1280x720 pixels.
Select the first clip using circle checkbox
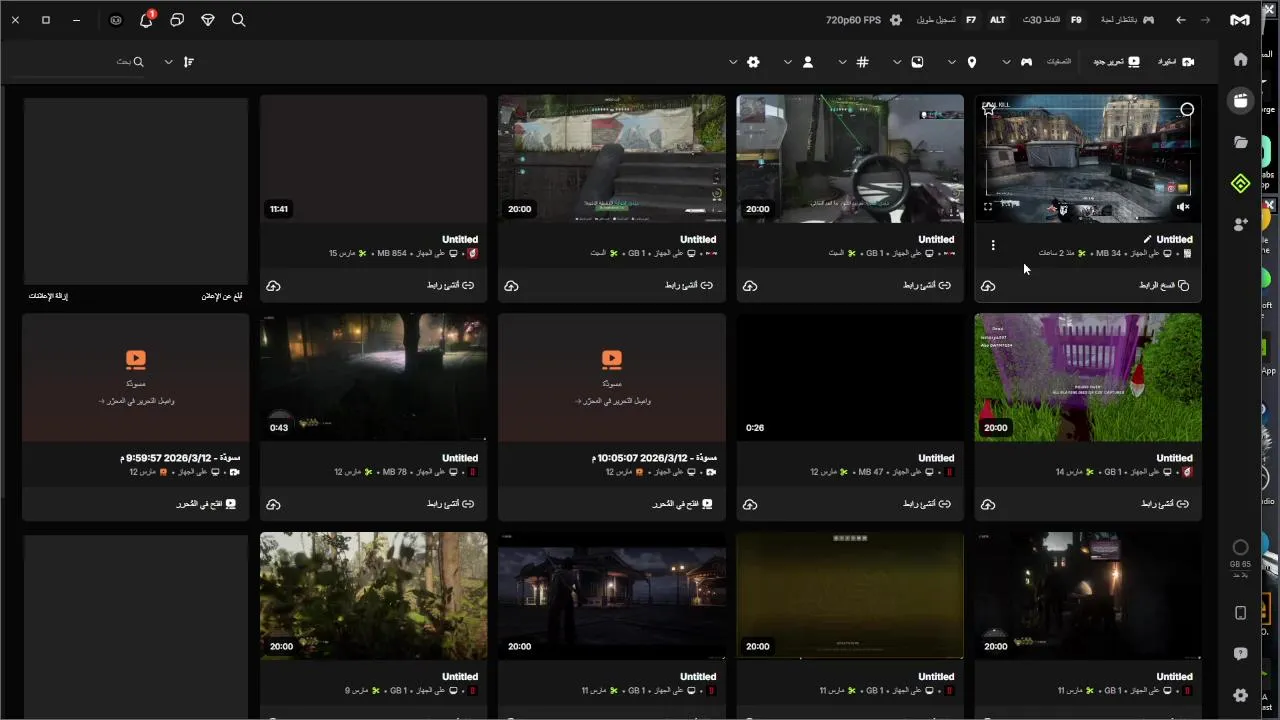pyautogui.click(x=1187, y=110)
